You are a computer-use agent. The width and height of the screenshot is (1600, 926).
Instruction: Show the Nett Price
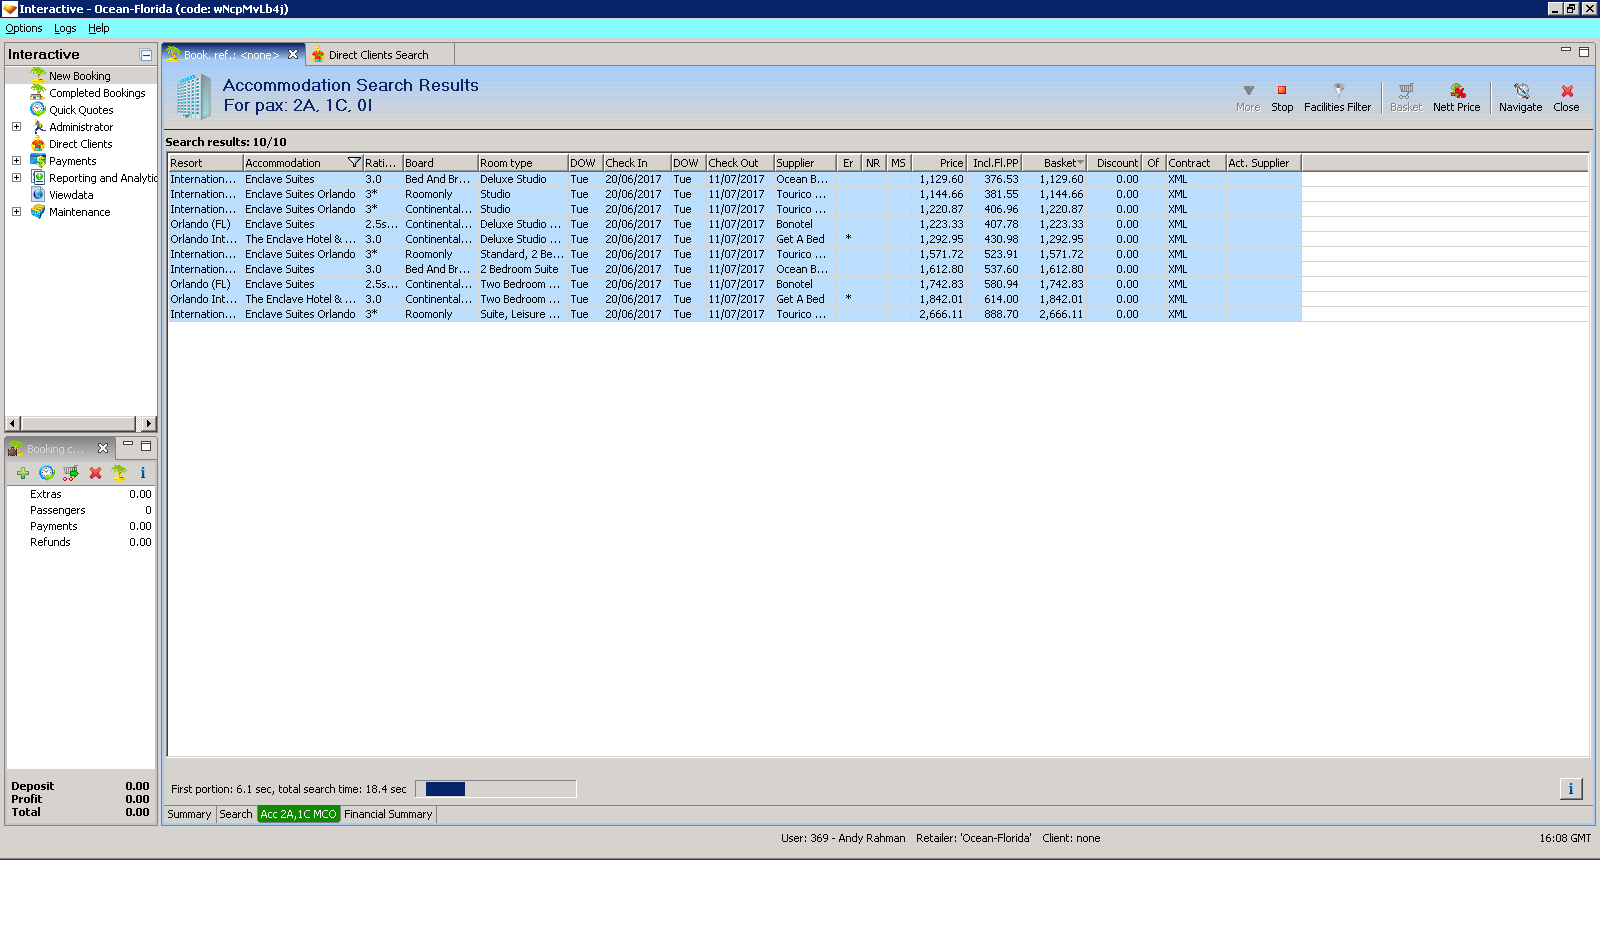[1456, 97]
